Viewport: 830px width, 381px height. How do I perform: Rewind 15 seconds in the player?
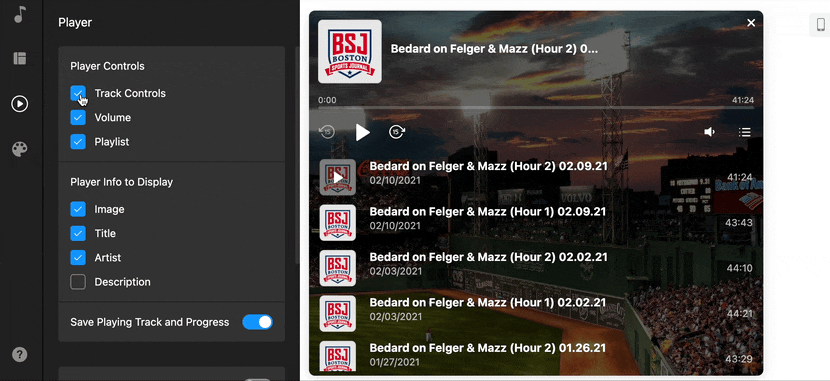coord(327,132)
